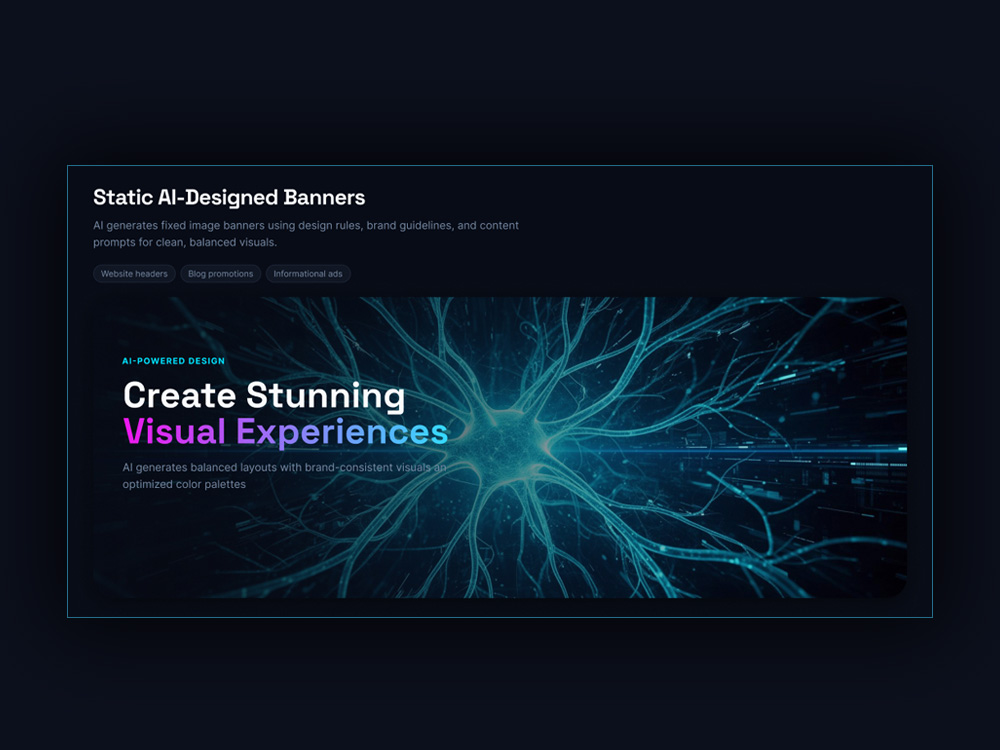The height and width of the screenshot is (750, 1000).
Task: Click the Website headers tag
Action: 134,274
